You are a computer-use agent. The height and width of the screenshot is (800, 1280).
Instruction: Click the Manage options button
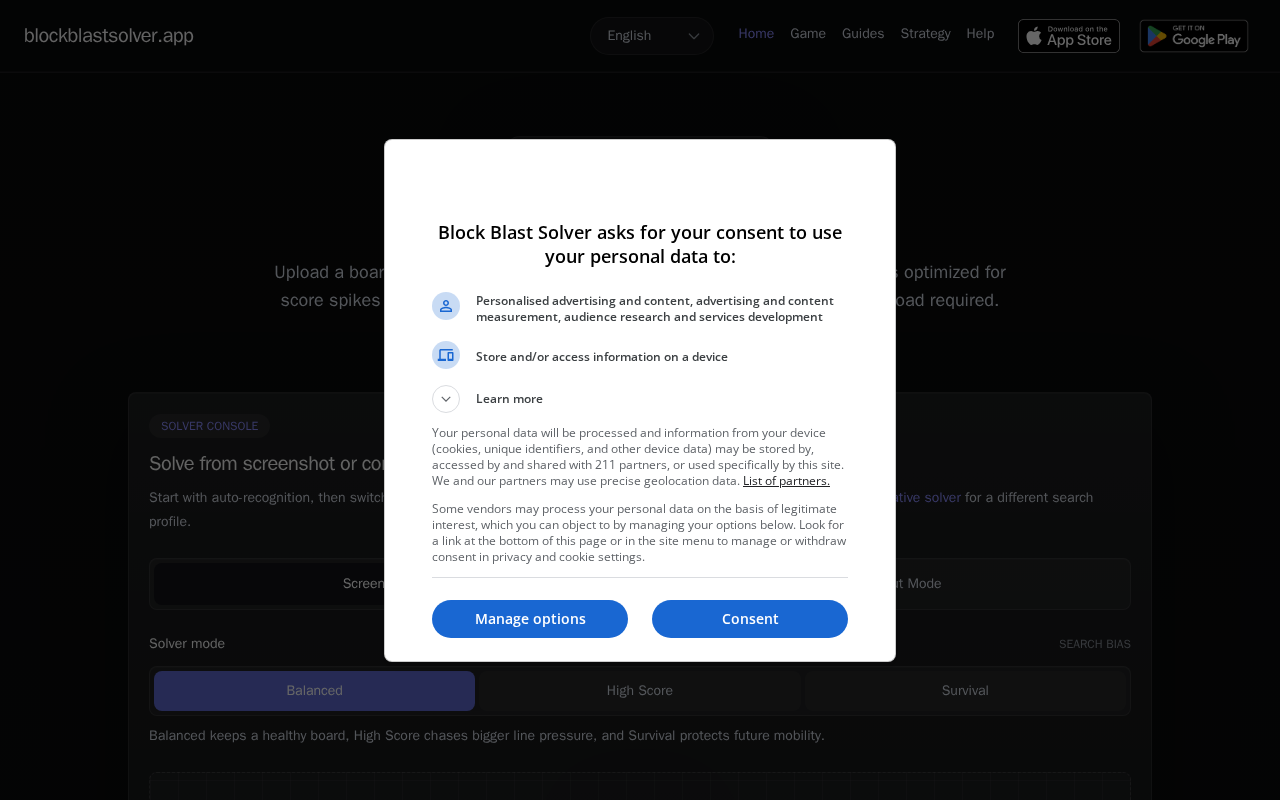pos(530,619)
